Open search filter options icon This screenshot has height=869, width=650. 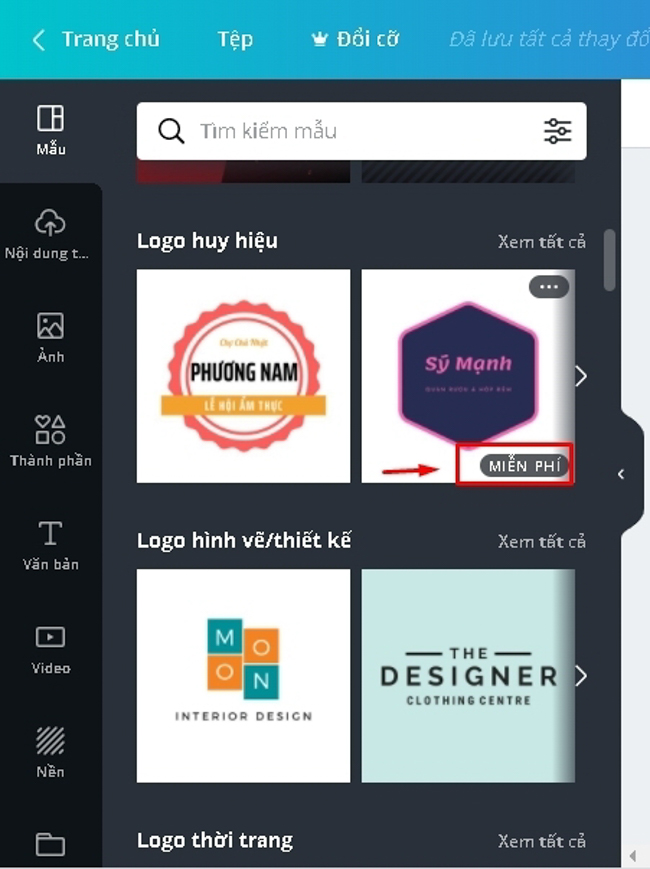pyautogui.click(x=557, y=131)
